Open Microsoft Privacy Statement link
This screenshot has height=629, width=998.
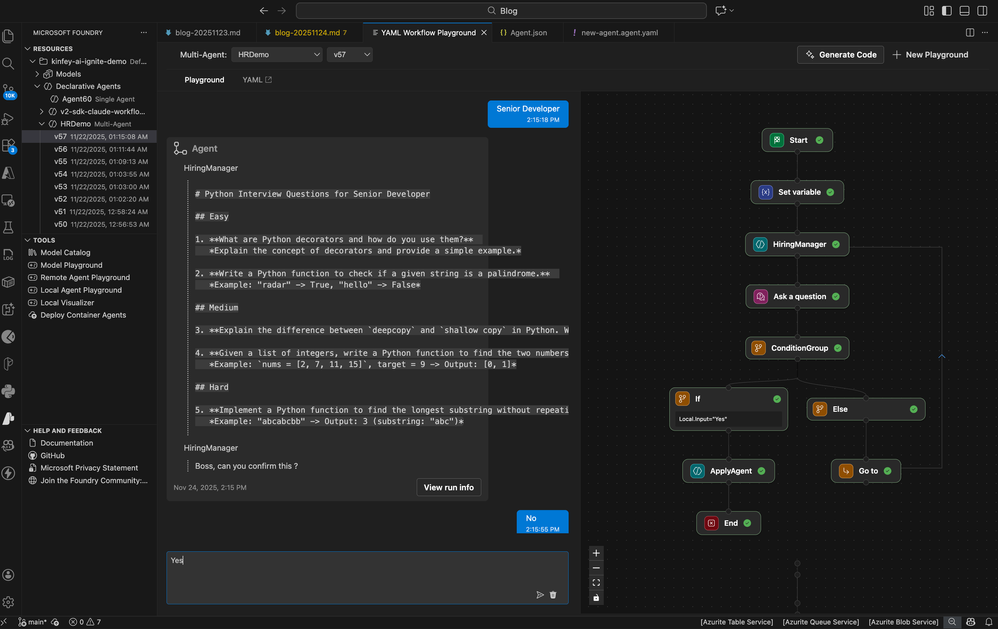89,468
